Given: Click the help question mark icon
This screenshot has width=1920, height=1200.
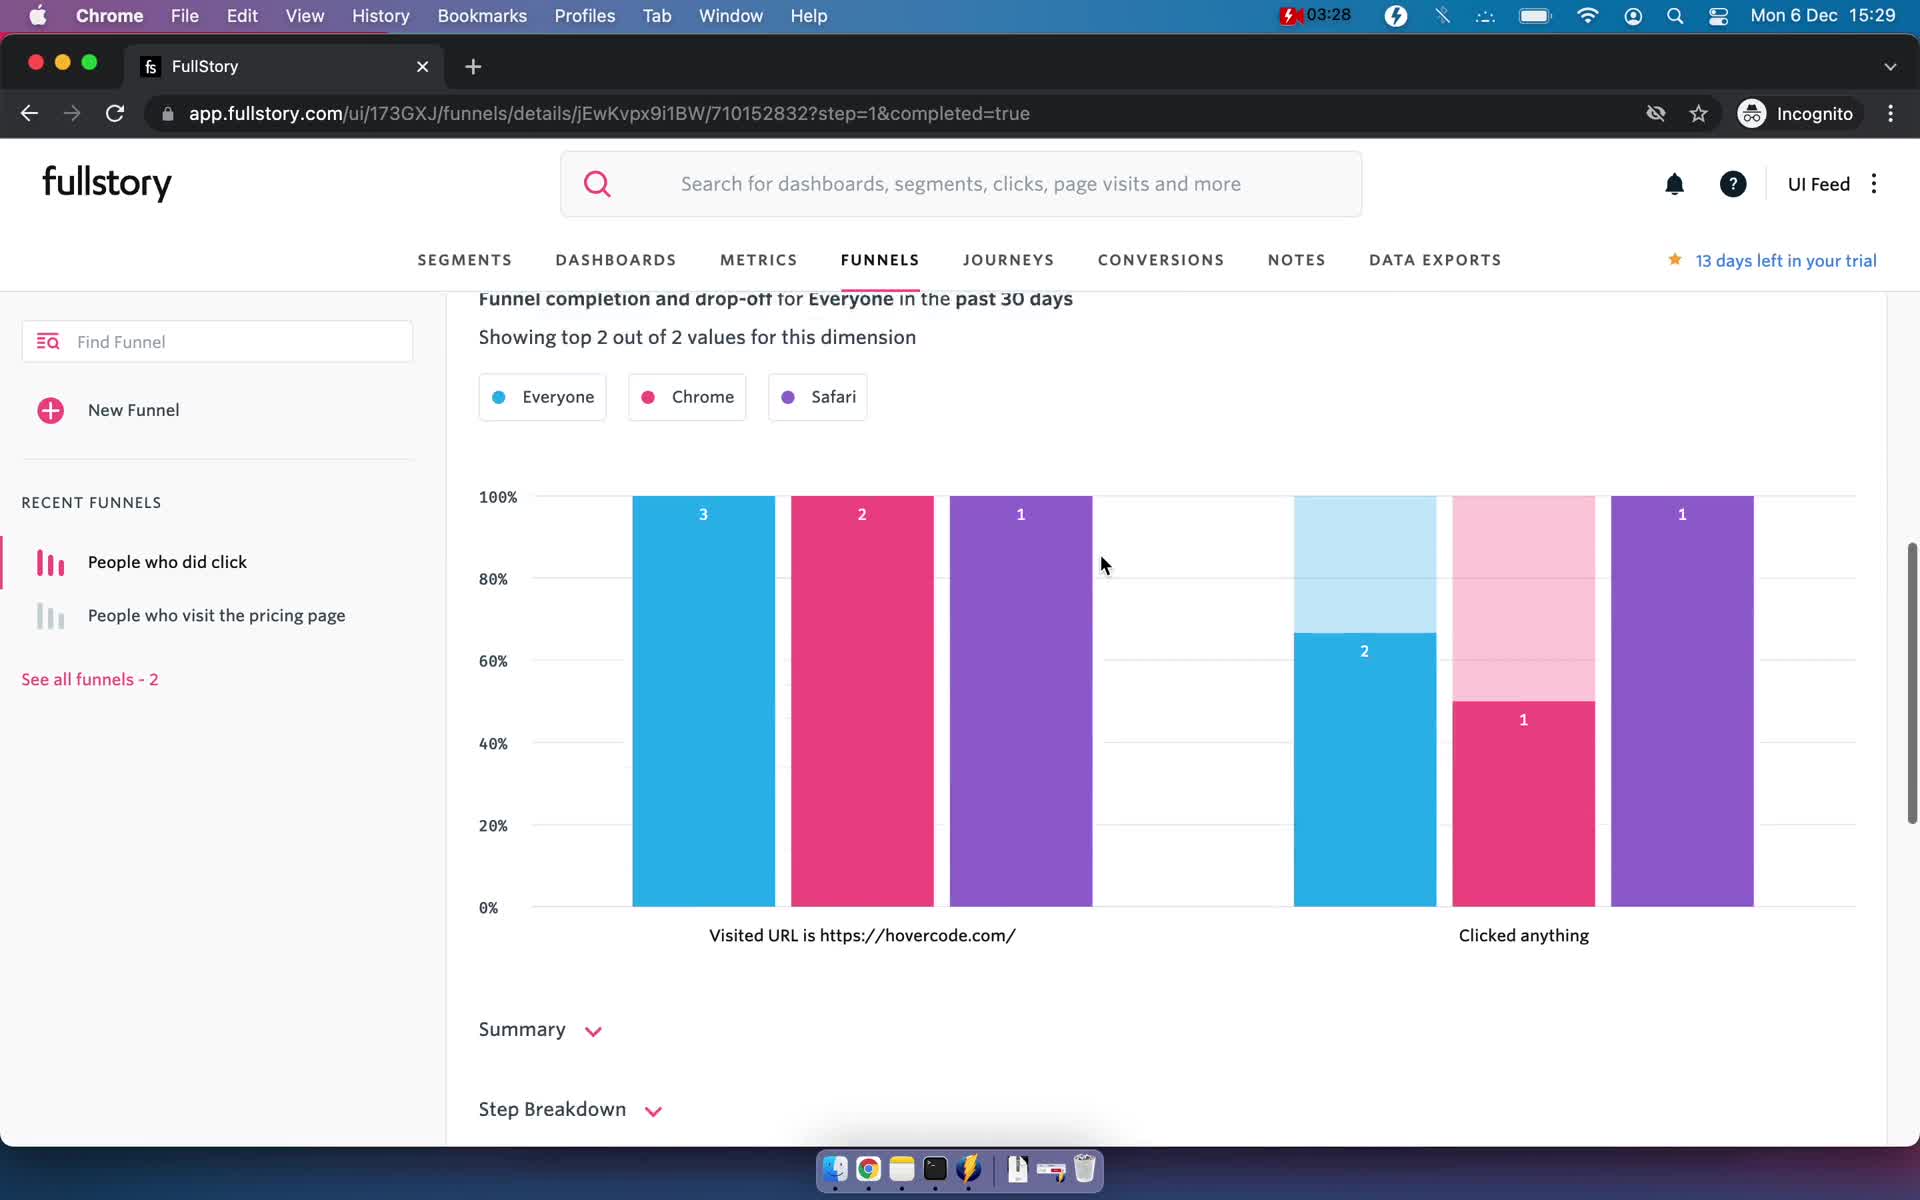Looking at the screenshot, I should coord(1732,182).
